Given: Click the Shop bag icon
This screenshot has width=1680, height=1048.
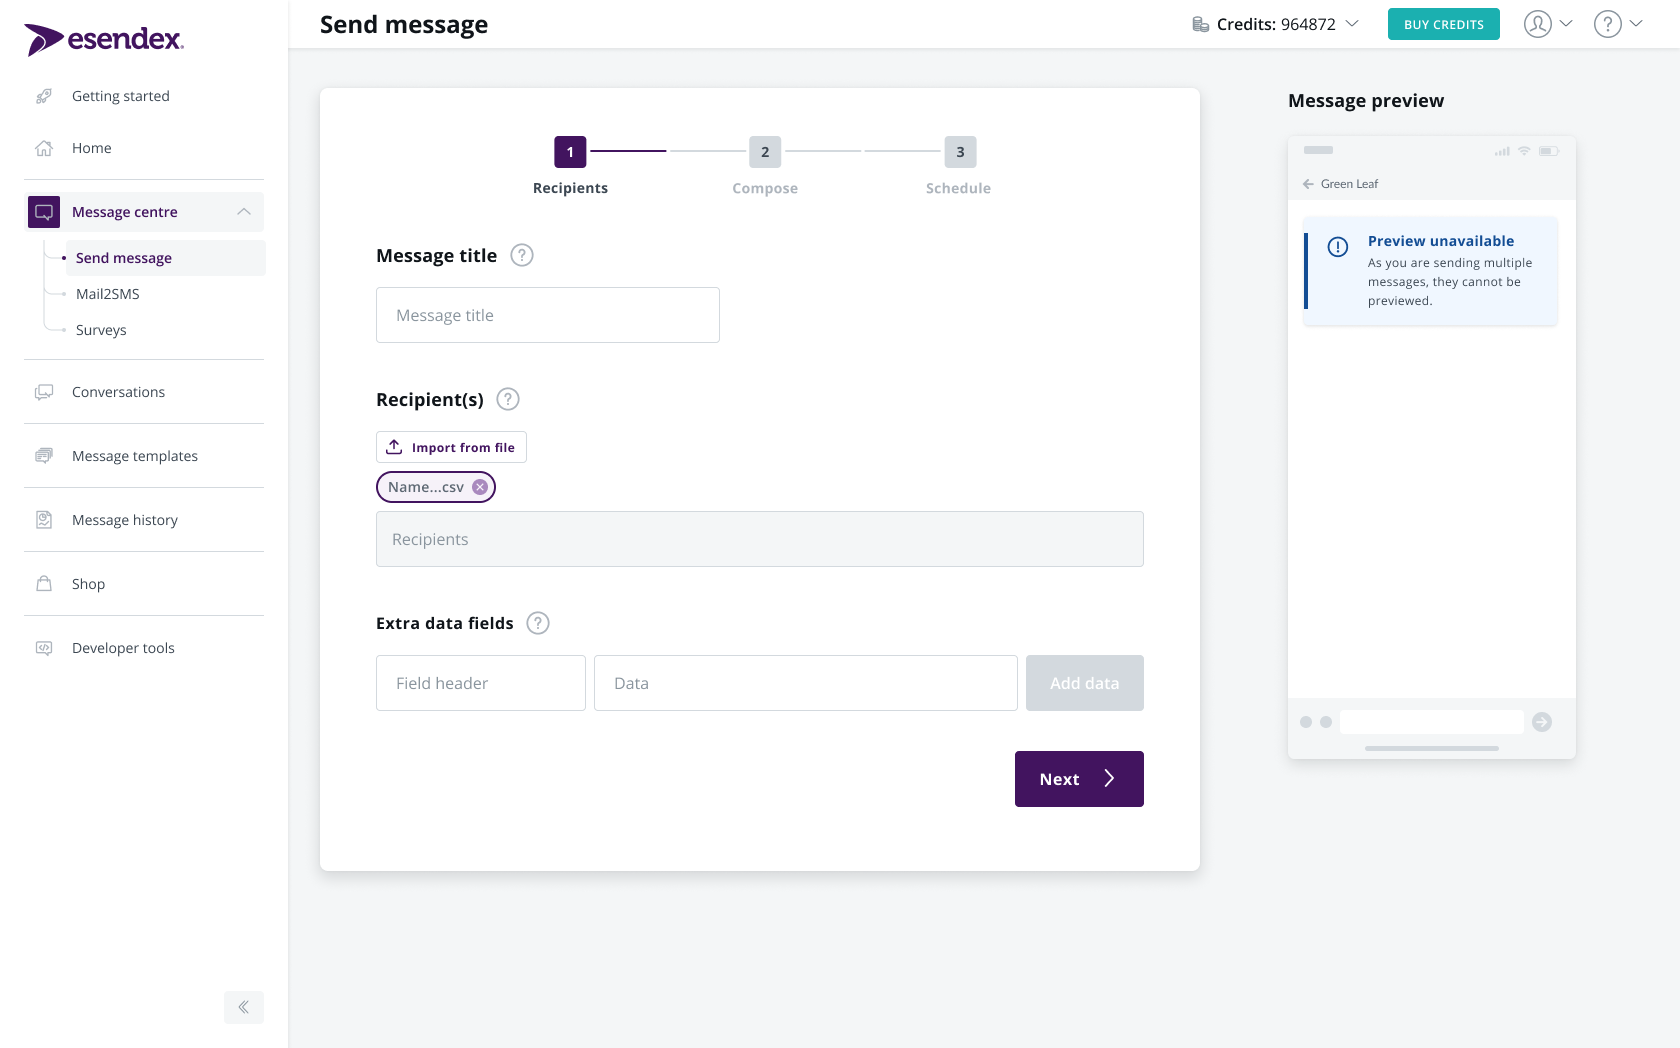Looking at the screenshot, I should point(43,583).
